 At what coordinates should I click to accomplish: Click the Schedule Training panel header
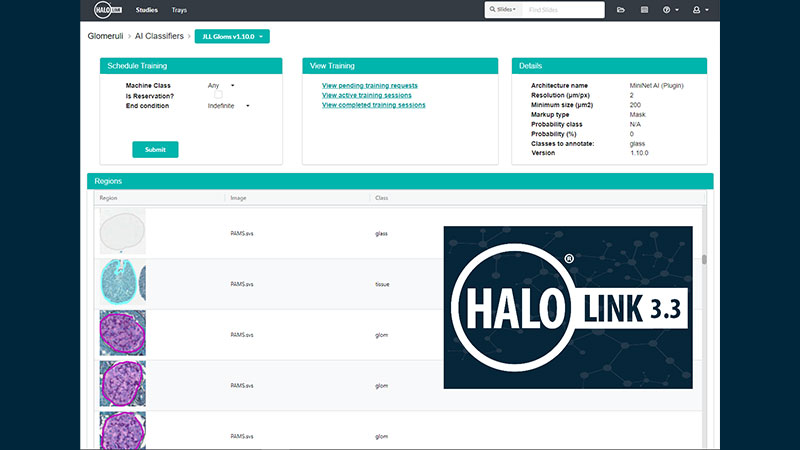coord(191,66)
